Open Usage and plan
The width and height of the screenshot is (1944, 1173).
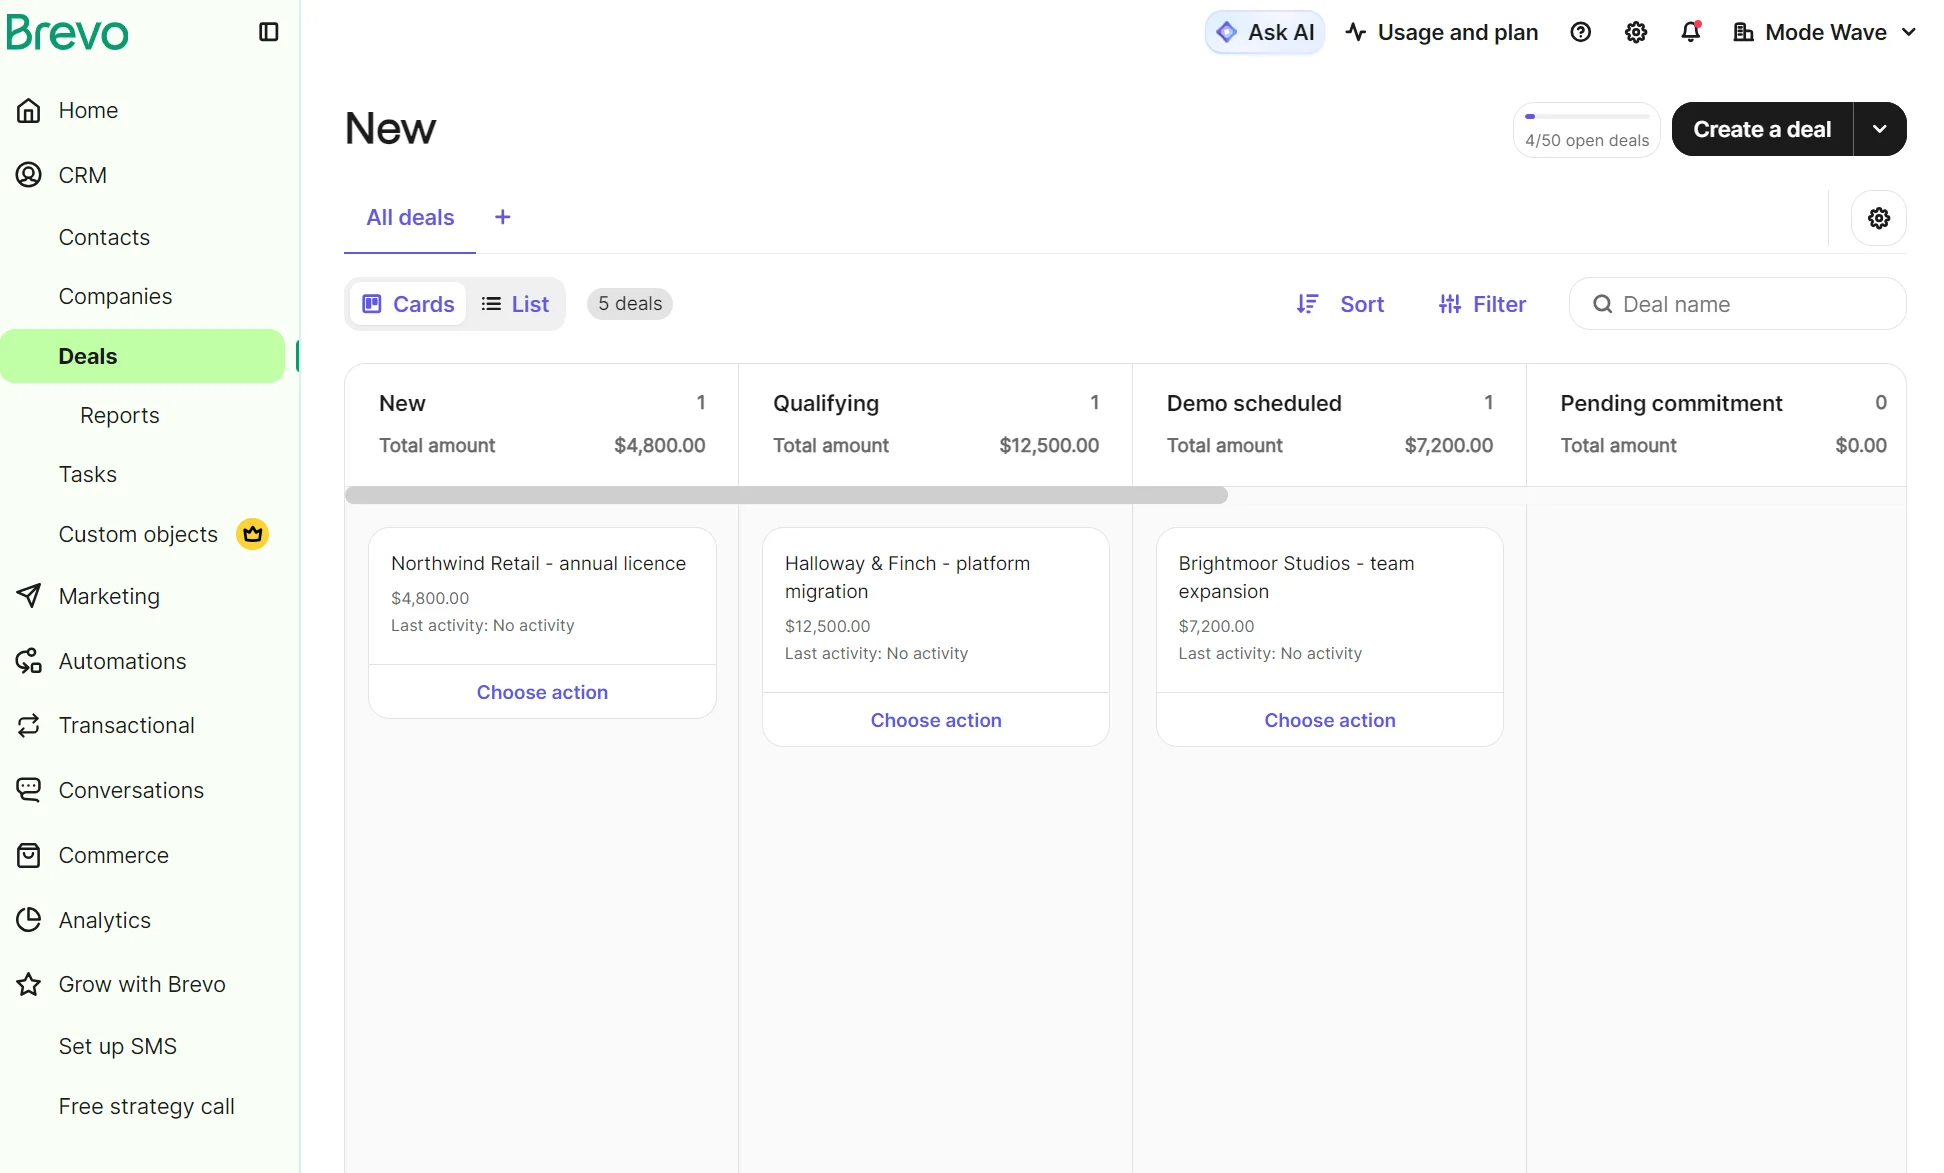(1442, 32)
